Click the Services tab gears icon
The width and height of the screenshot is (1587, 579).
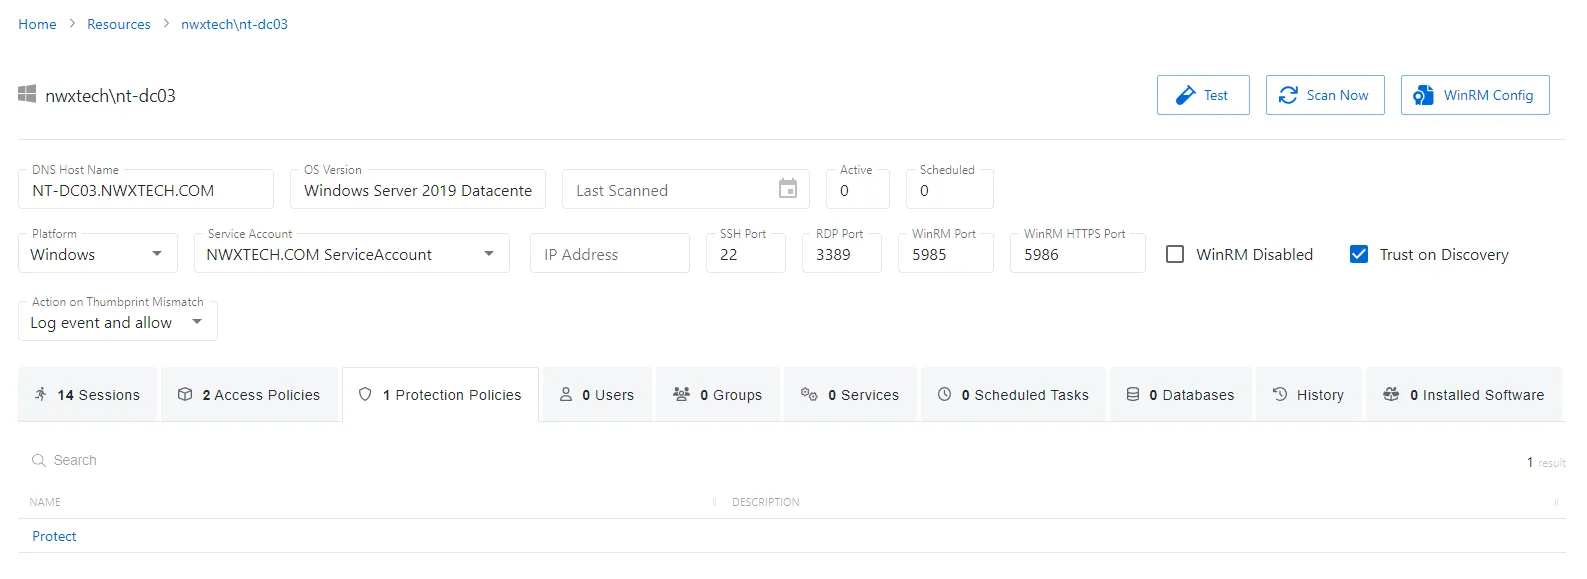(809, 394)
